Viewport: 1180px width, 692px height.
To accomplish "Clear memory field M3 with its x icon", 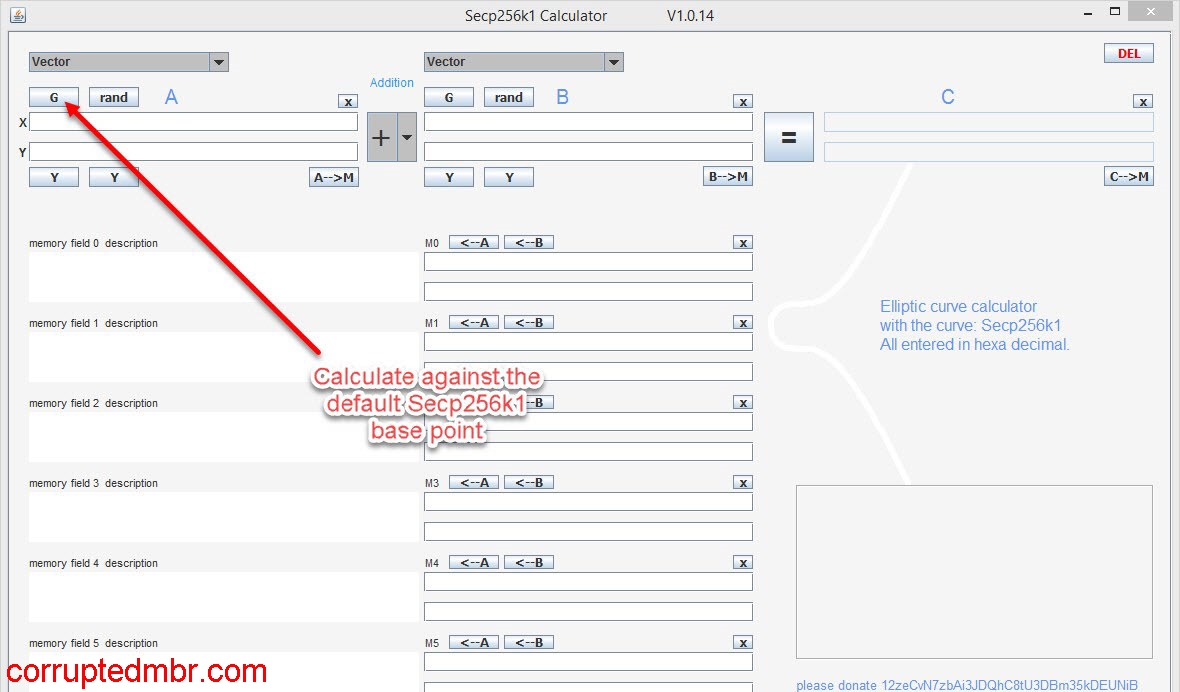I will (x=743, y=482).
